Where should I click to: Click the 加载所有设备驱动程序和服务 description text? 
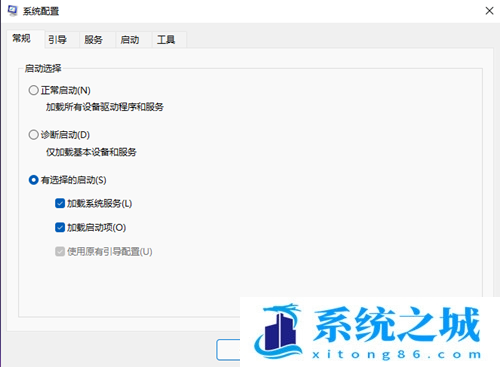click(105, 107)
